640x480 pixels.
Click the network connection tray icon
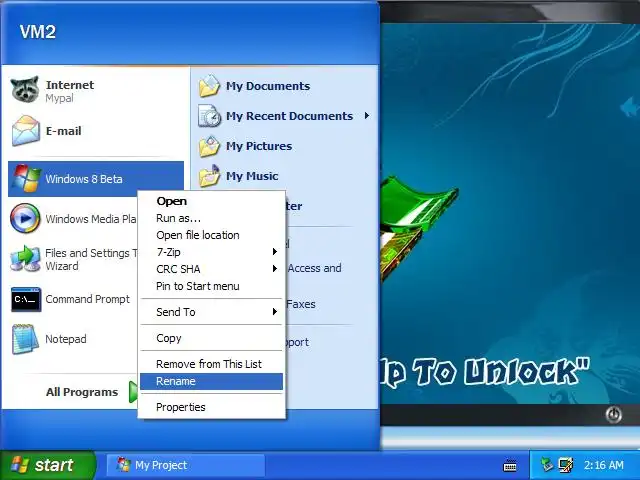[547, 464]
